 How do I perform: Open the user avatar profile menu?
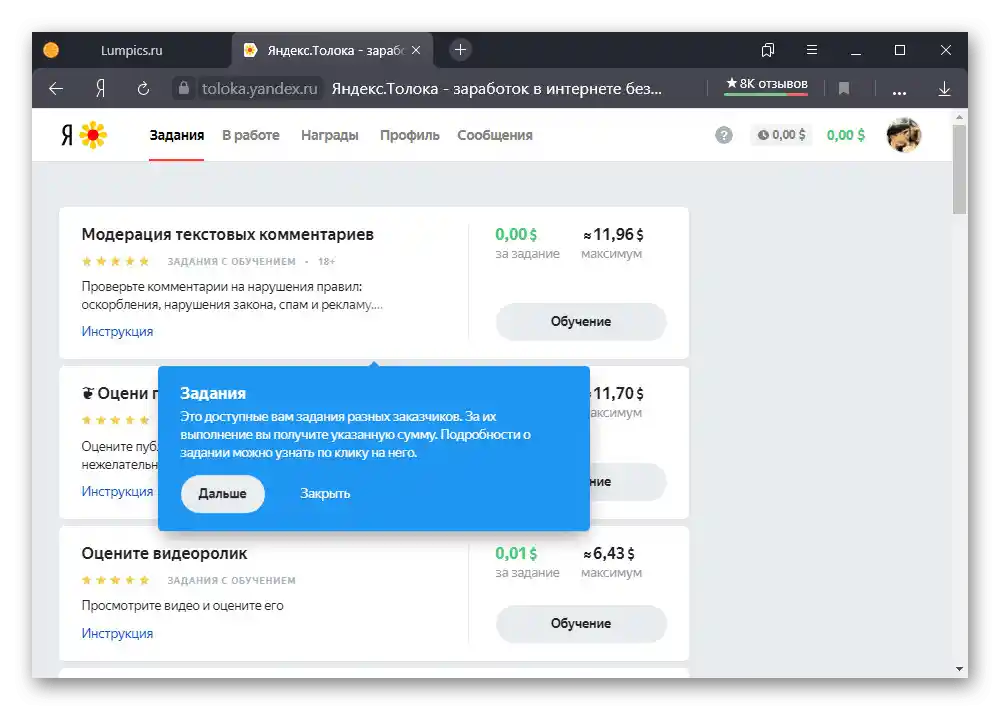pyautogui.click(x=903, y=135)
